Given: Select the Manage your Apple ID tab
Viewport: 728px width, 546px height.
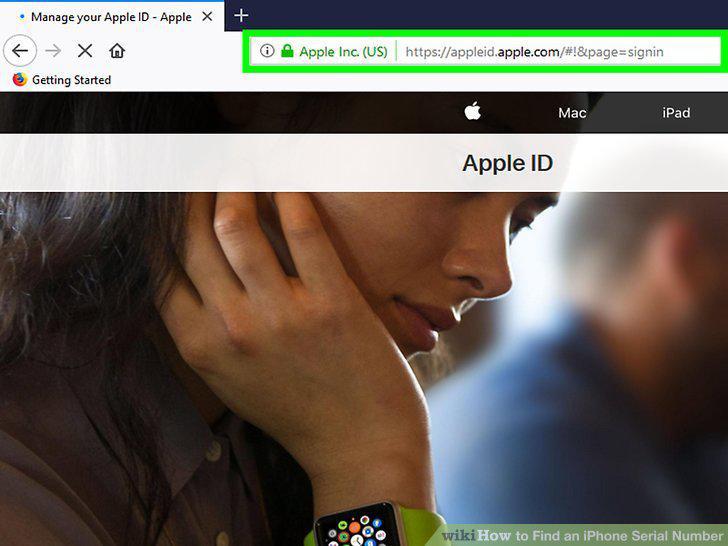Looking at the screenshot, I should pyautogui.click(x=111, y=17).
